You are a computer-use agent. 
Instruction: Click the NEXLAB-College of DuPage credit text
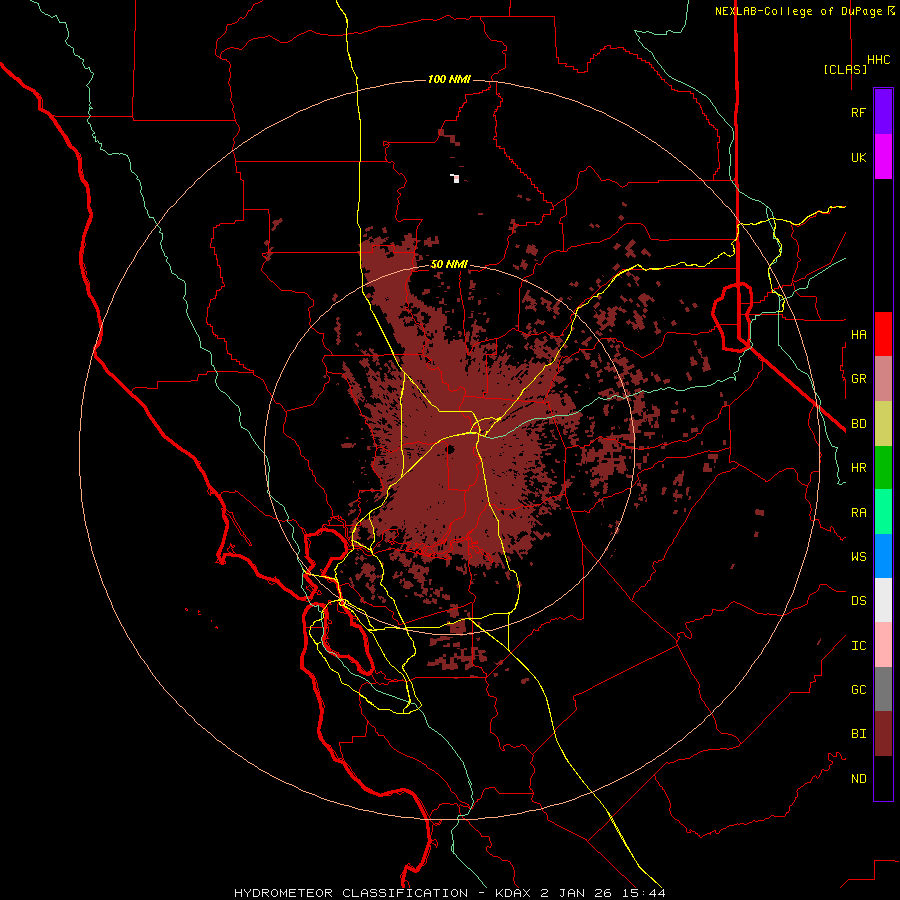798,11
